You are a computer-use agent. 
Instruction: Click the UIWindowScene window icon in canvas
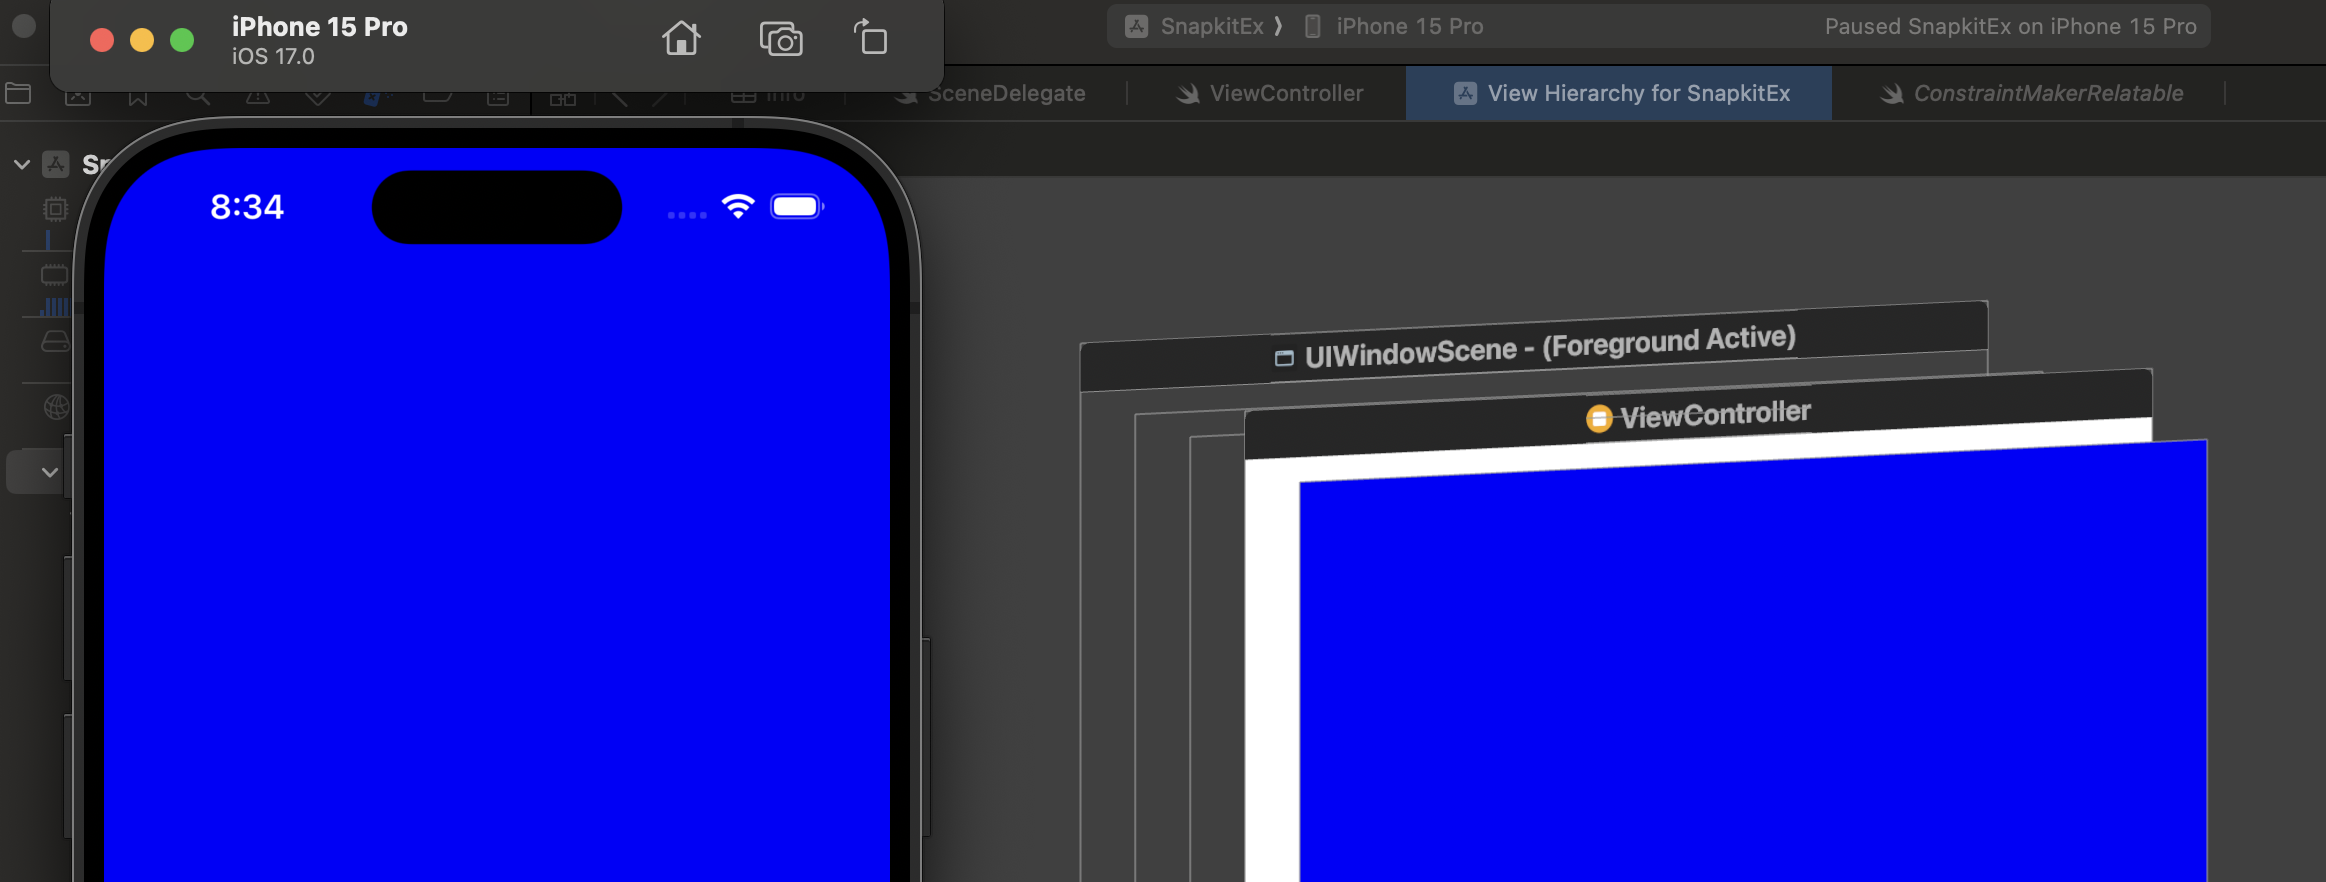(x=1284, y=358)
